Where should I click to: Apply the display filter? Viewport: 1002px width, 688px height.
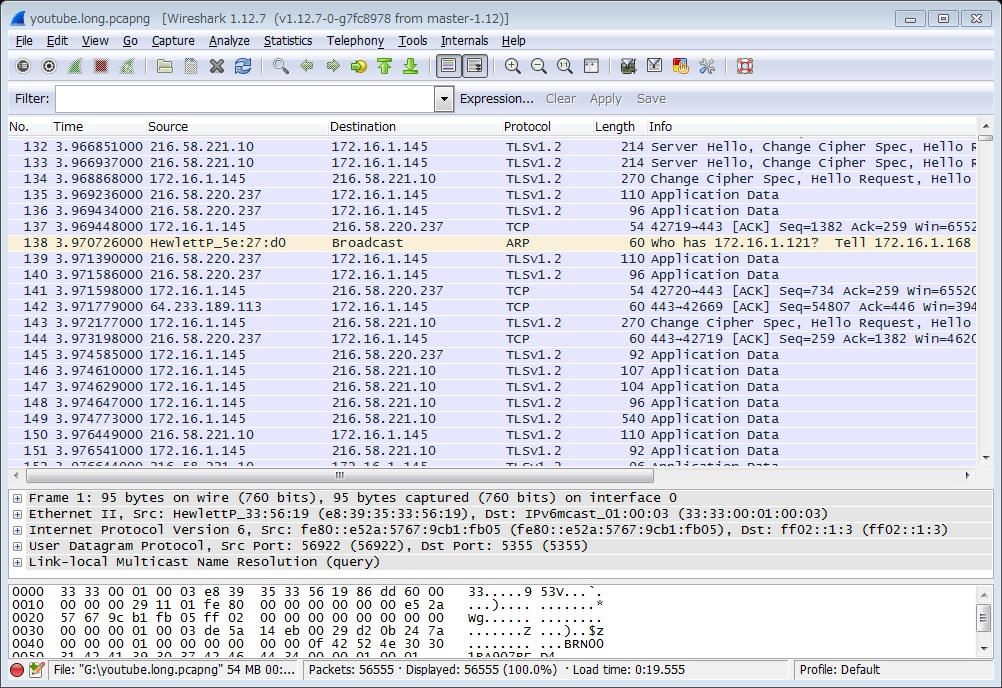606,99
